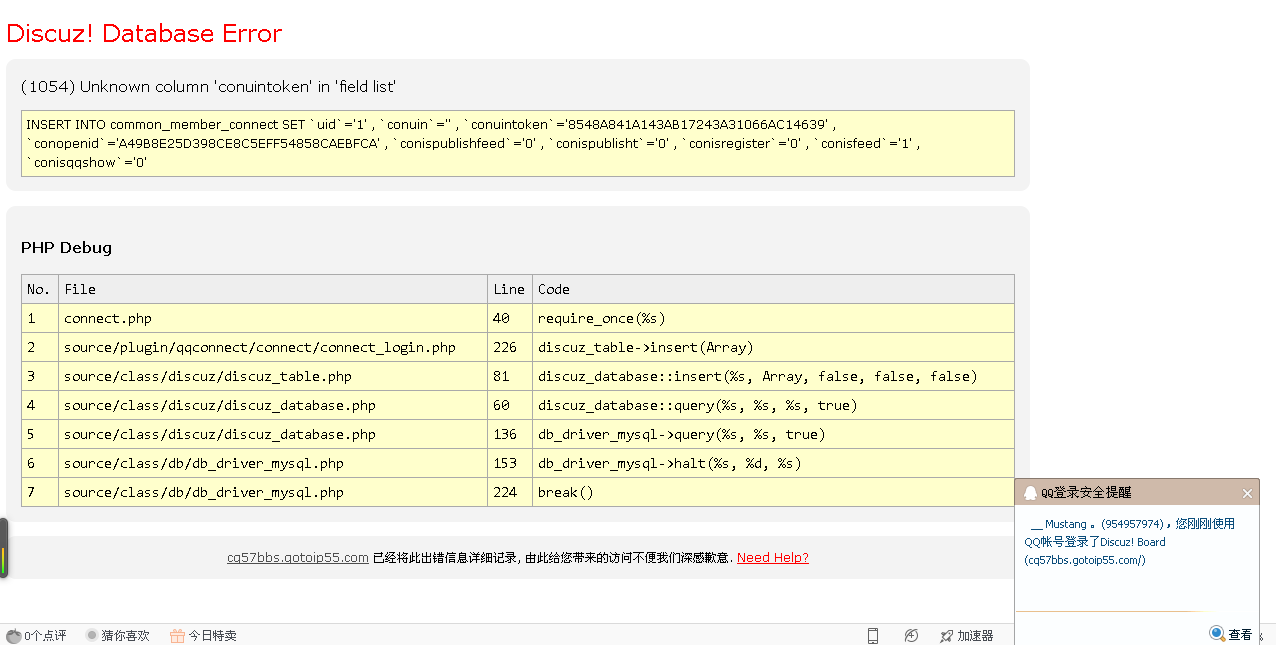Click the Discuz! Database Error heading
Viewport: 1276px width, 645px height.
144,34
